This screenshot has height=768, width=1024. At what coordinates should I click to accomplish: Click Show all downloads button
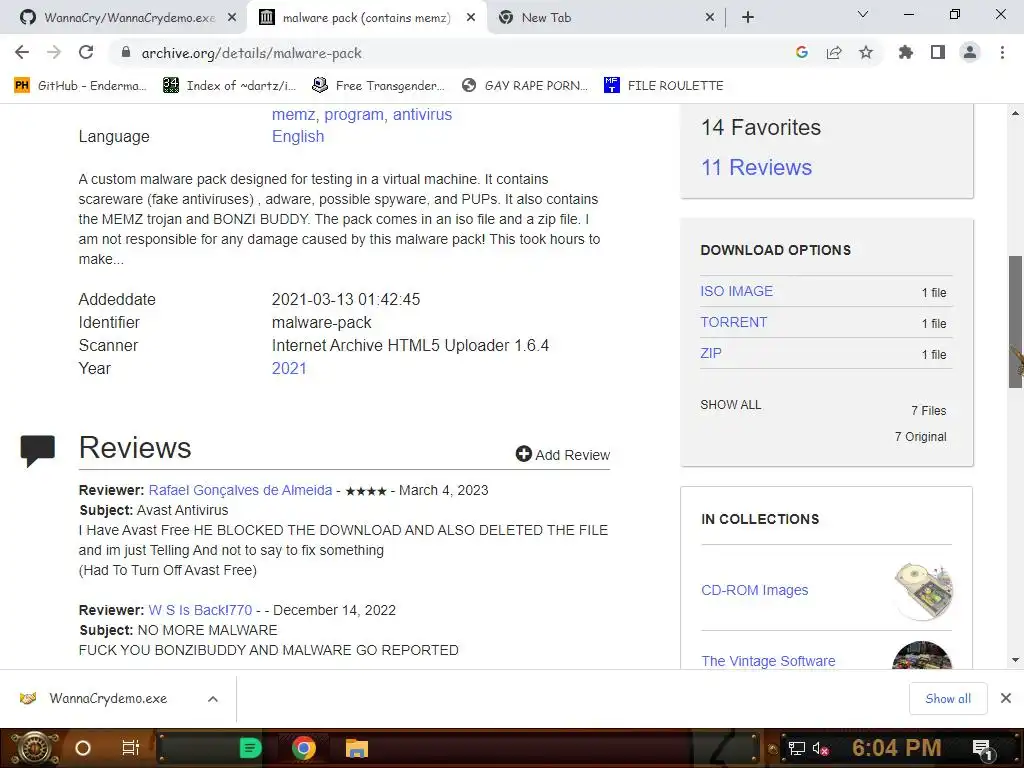point(948,699)
